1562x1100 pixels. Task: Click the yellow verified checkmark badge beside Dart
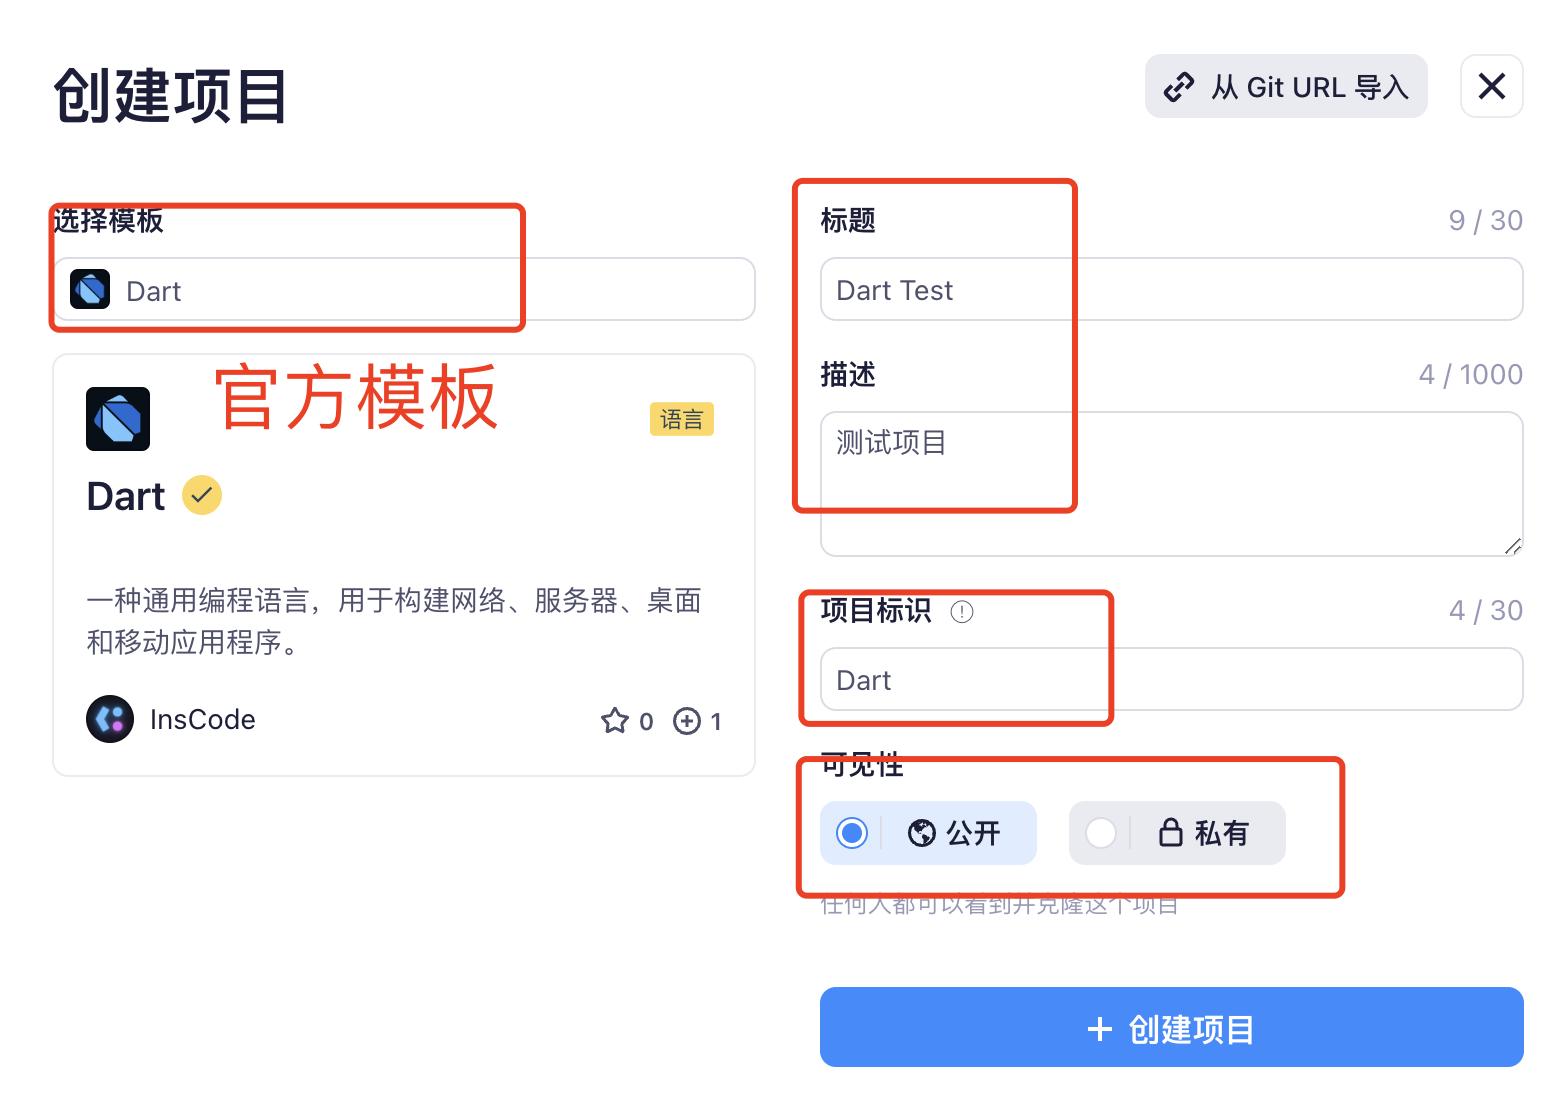point(202,495)
